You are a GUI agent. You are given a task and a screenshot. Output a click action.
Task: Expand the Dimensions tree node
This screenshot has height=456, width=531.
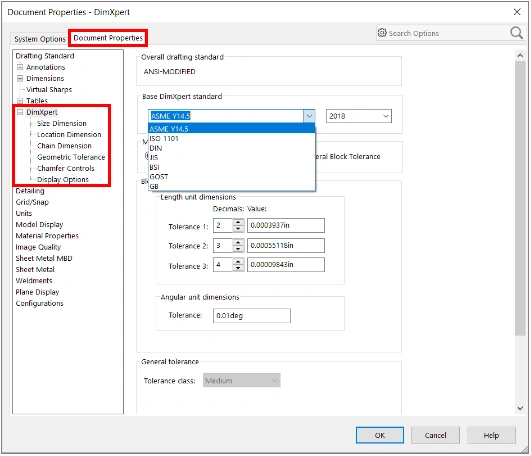click(20, 78)
